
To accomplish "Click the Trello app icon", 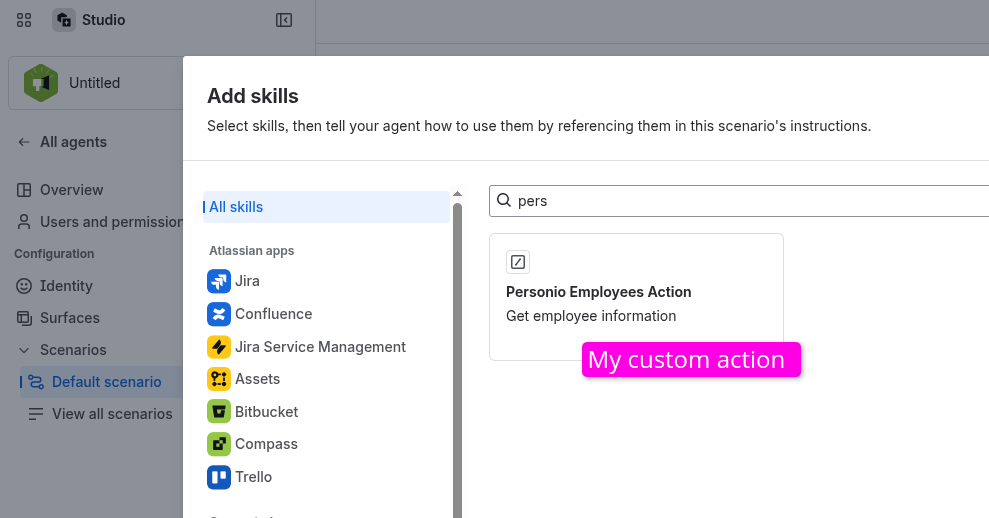I will point(219,477).
